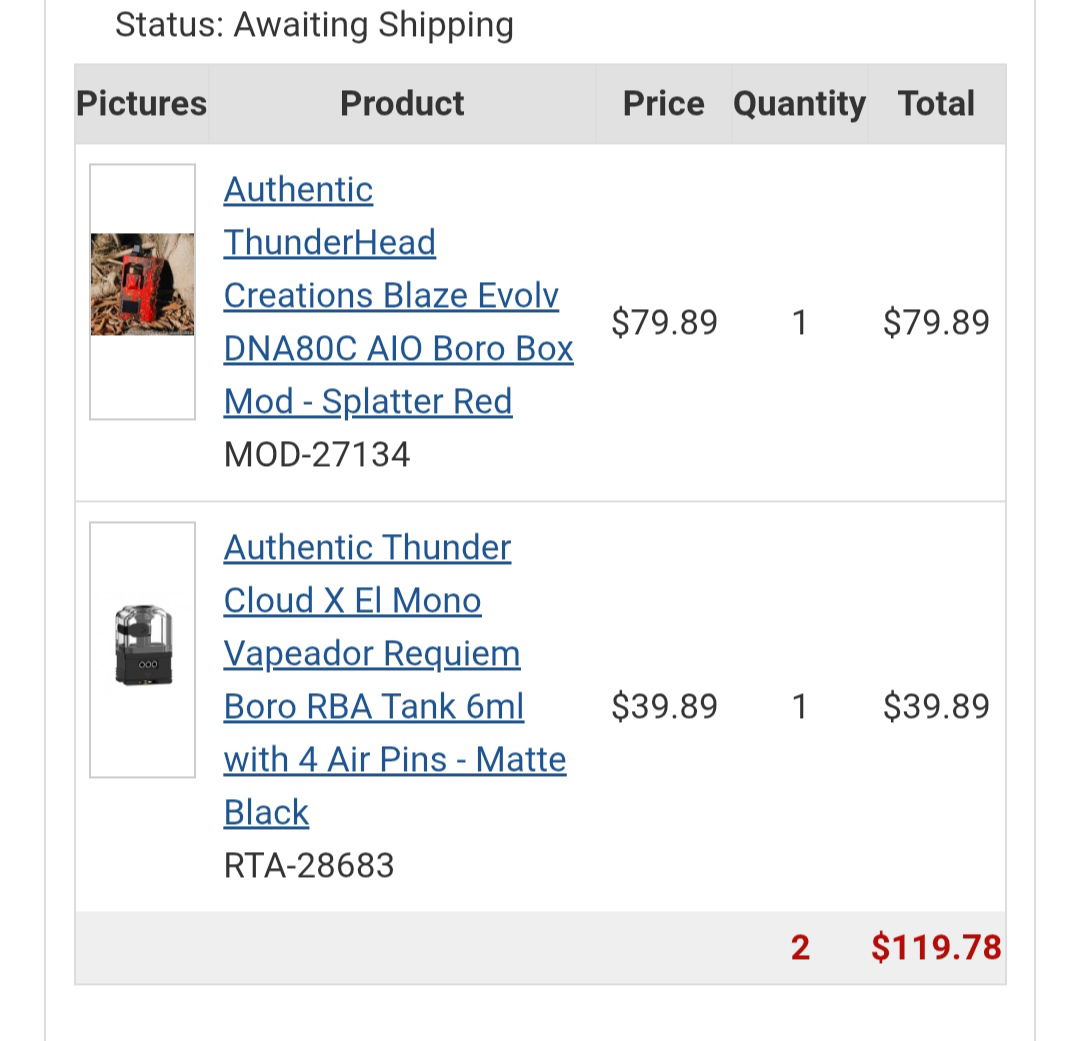1080x1041 pixels.
Task: Click the quantity 1 for Boro tank row
Action: coord(799,706)
